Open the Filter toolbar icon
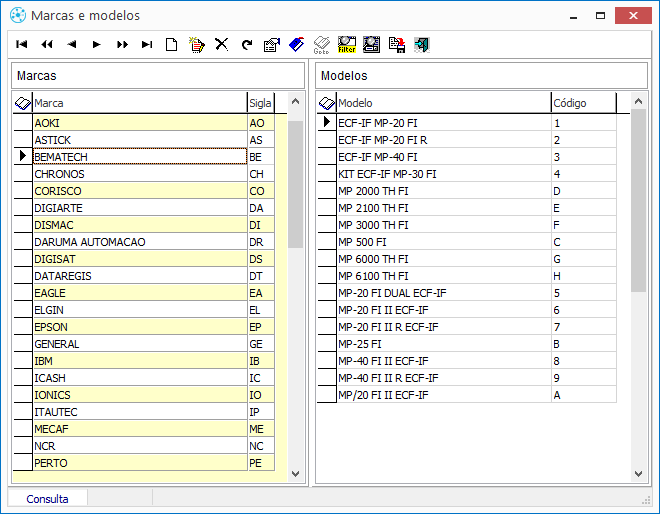Screen dimensions: 660x514 pos(347,44)
